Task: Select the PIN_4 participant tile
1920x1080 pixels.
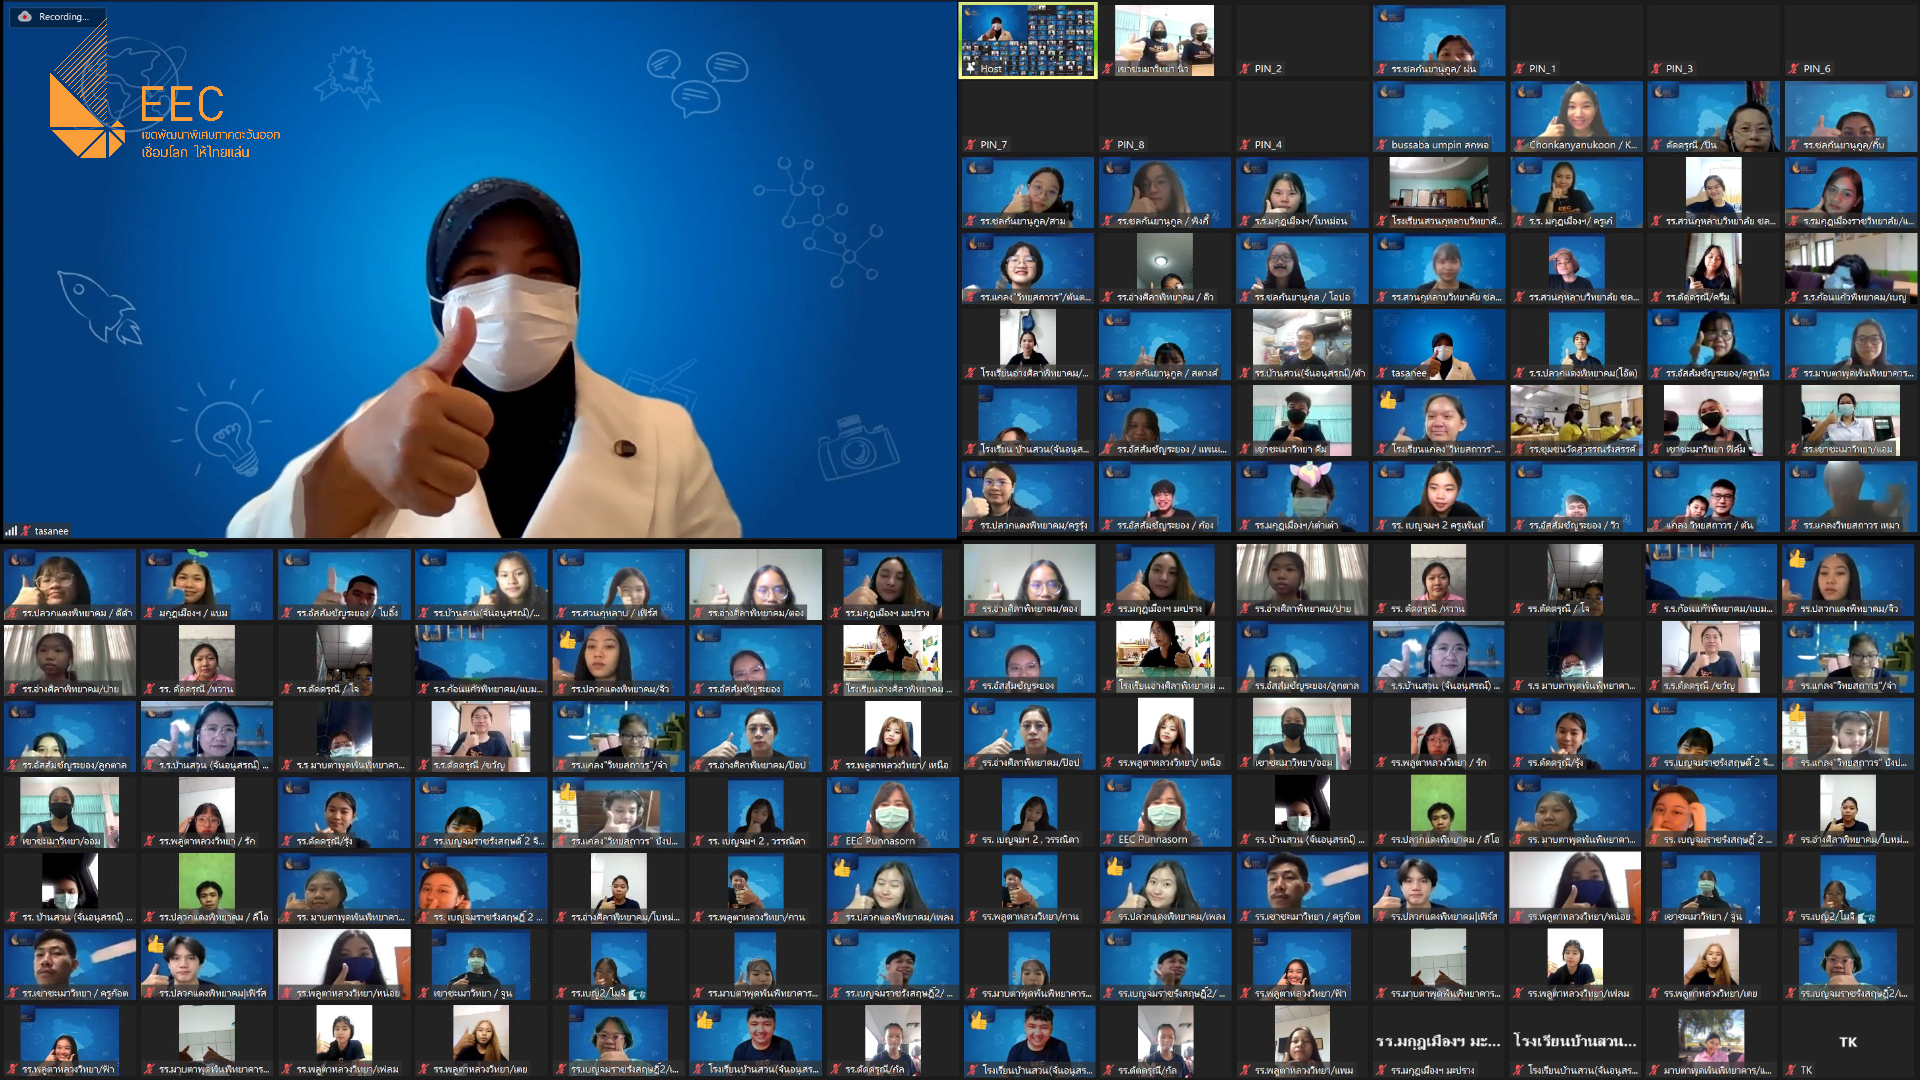Action: [1301, 116]
